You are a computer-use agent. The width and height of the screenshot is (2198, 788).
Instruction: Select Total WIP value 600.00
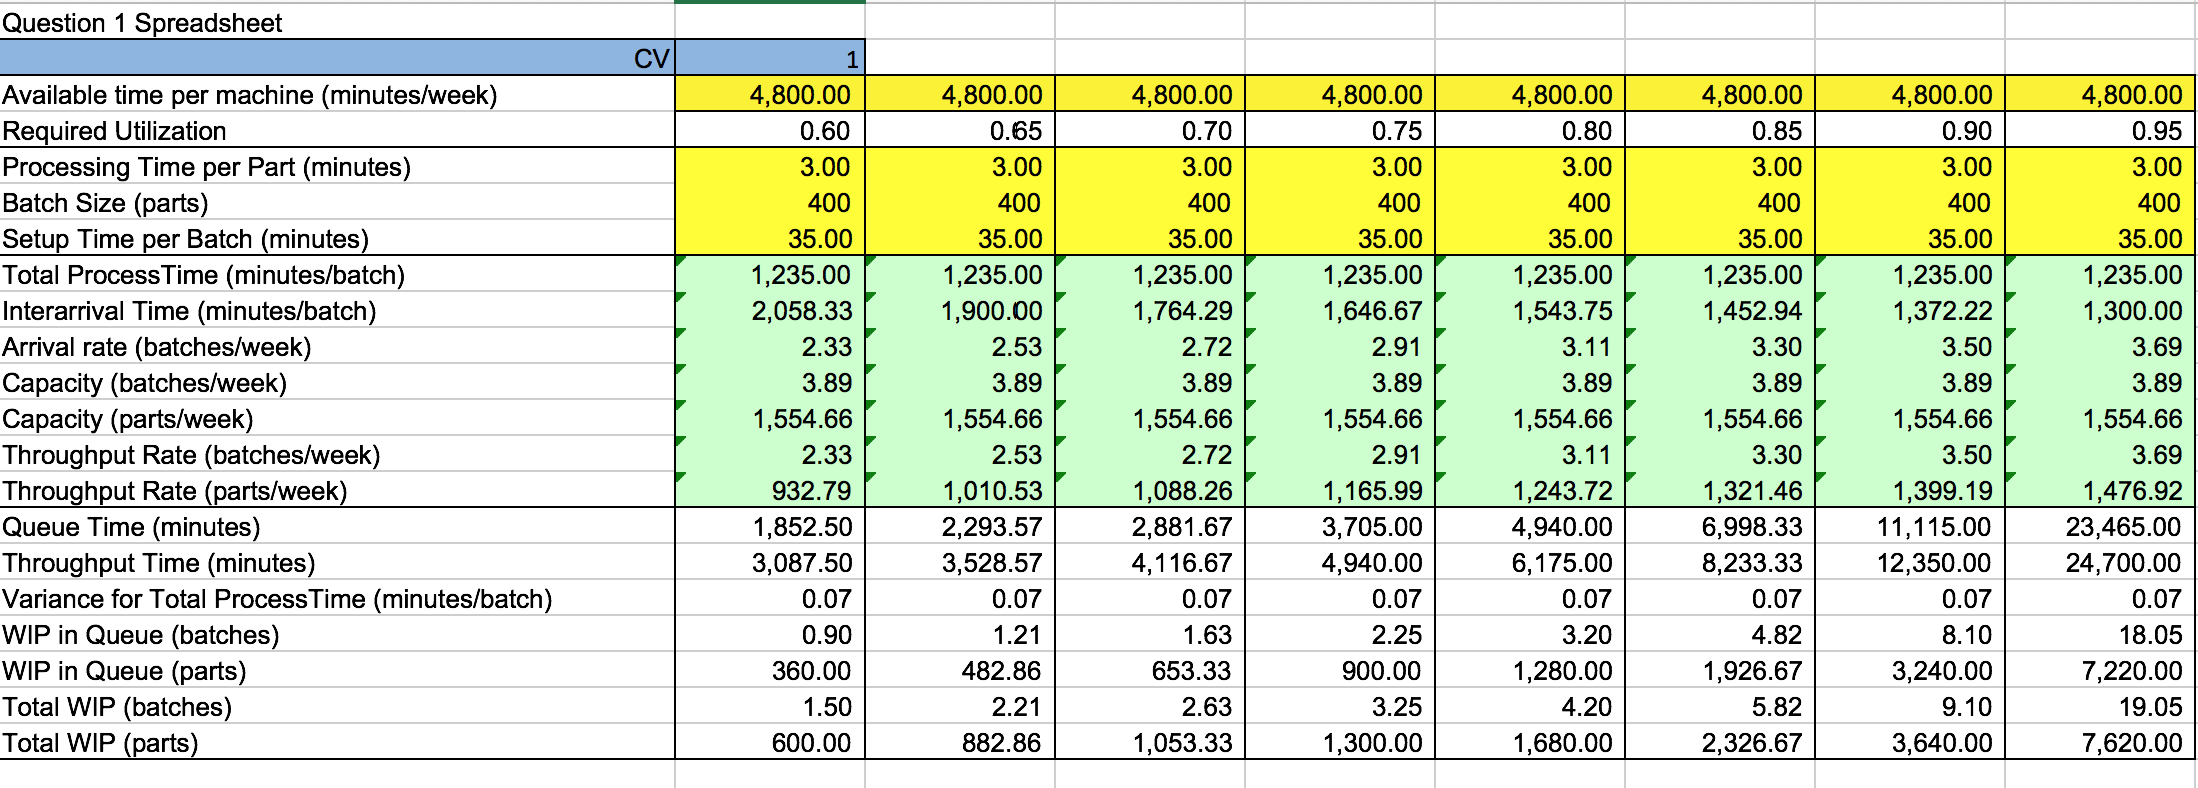click(811, 743)
